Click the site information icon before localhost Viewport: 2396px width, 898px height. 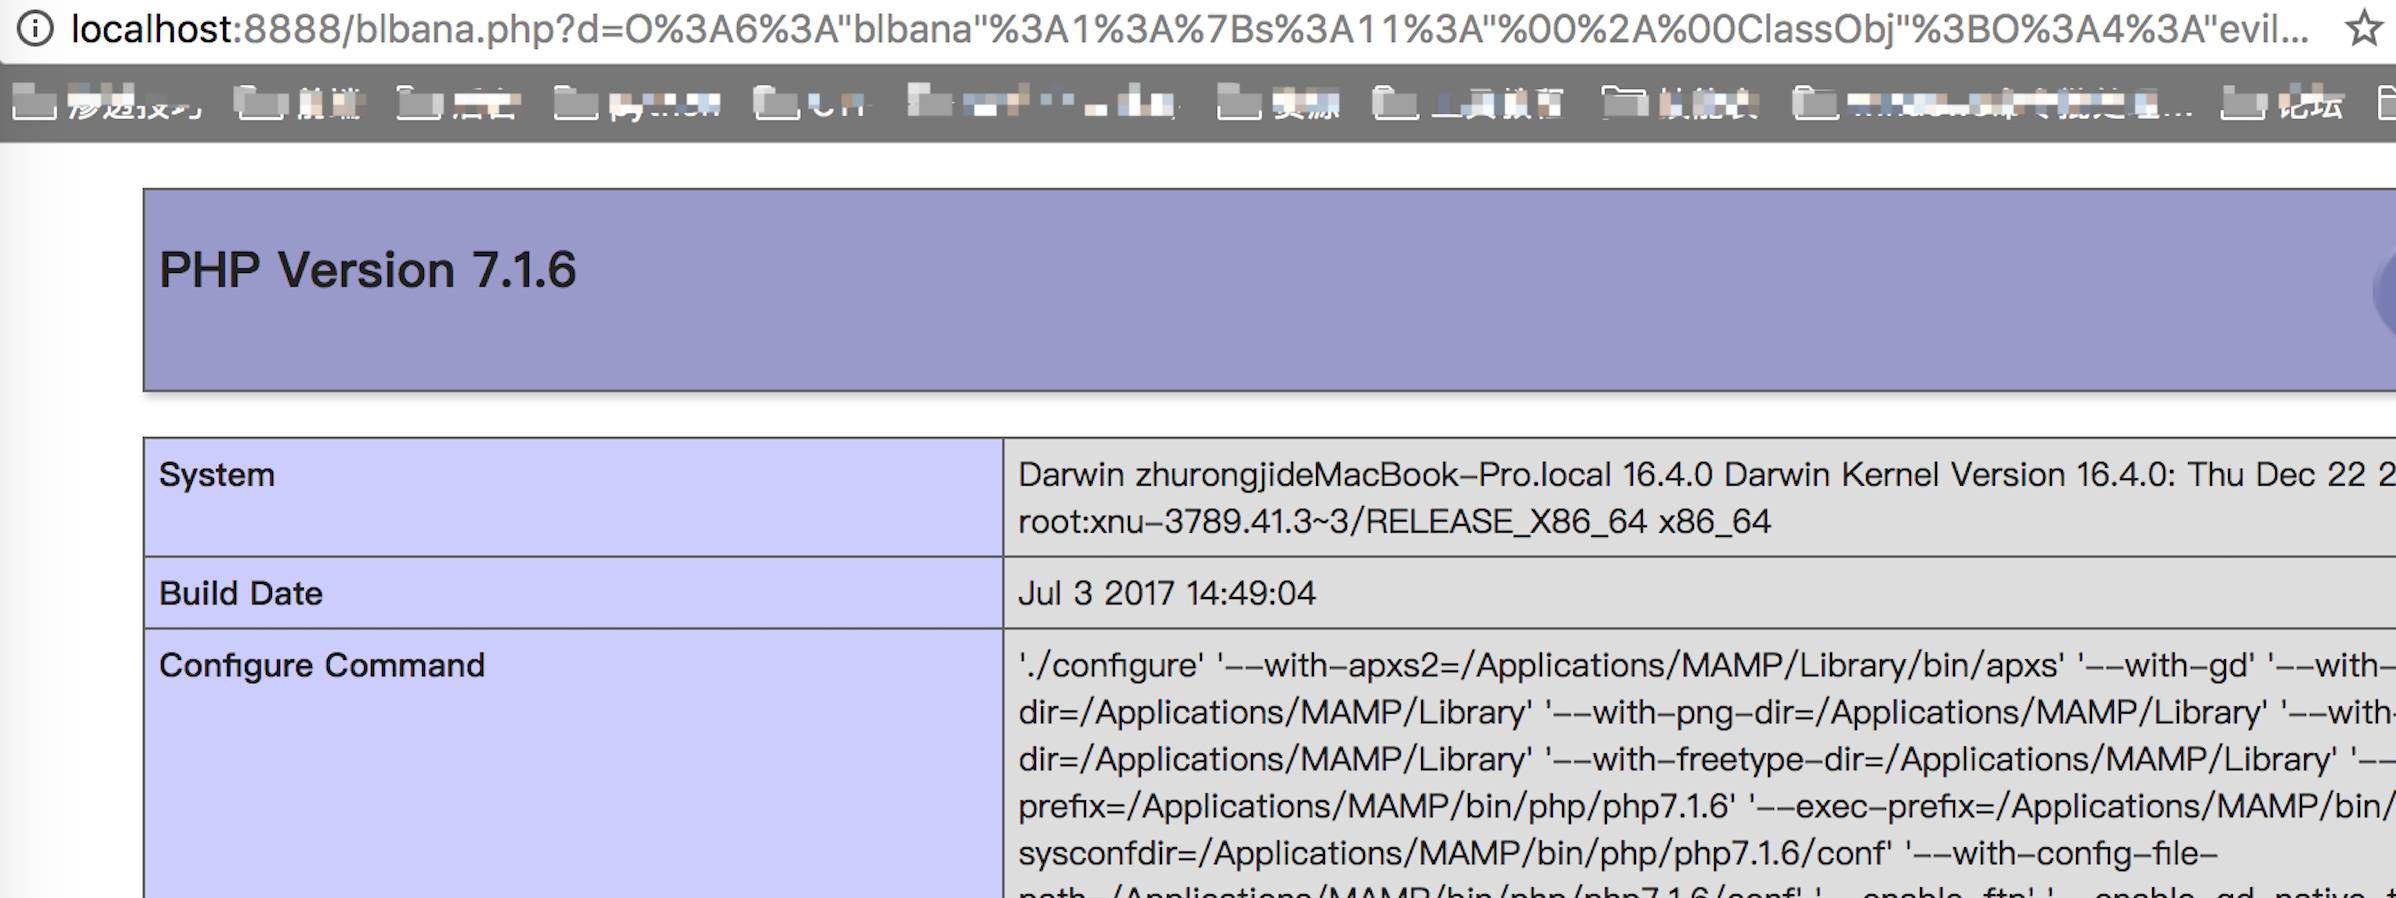(x=36, y=28)
